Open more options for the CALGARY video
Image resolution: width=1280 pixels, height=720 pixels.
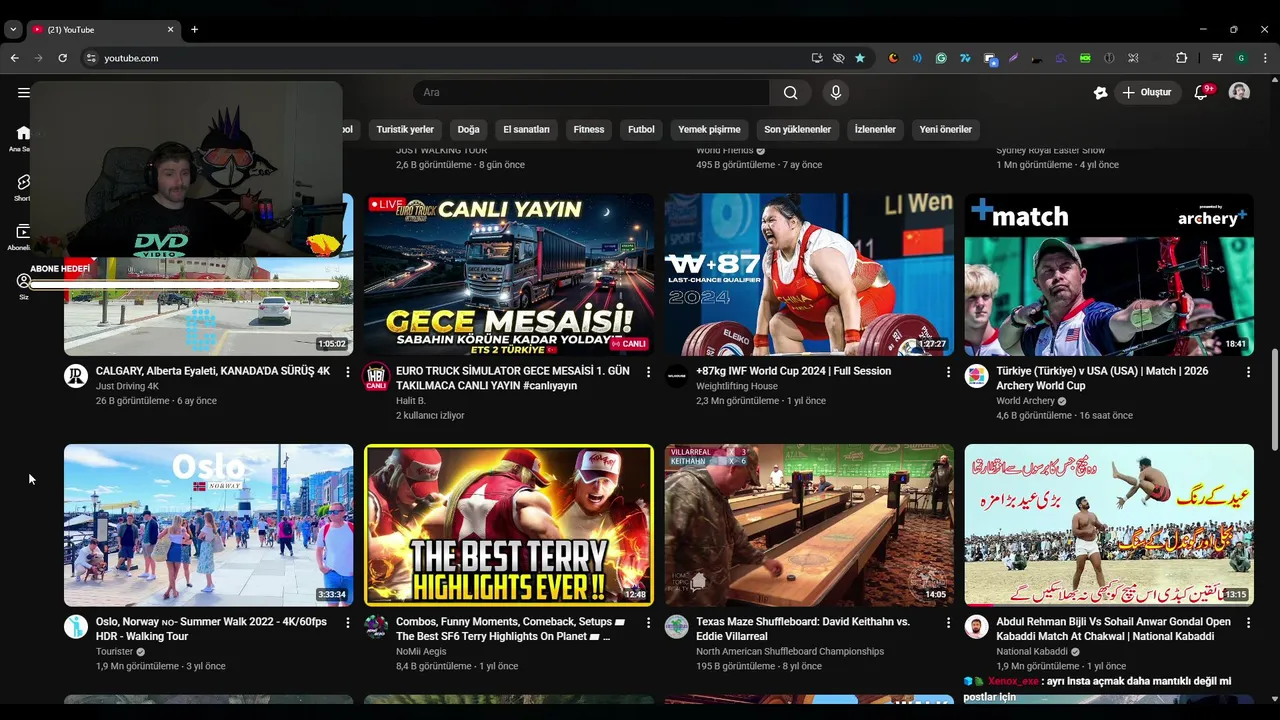348,372
